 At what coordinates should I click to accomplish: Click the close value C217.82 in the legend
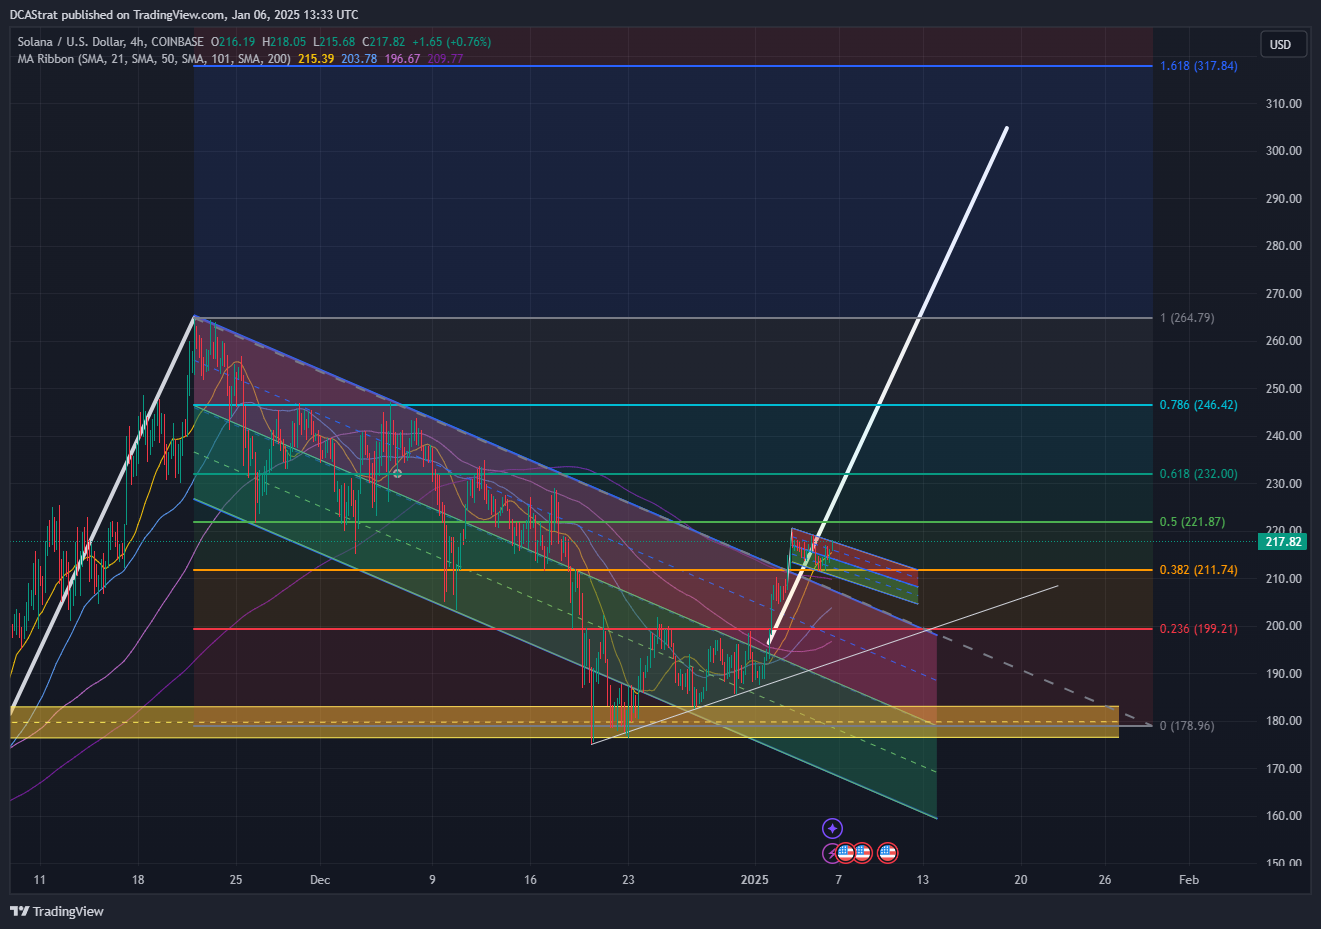384,42
